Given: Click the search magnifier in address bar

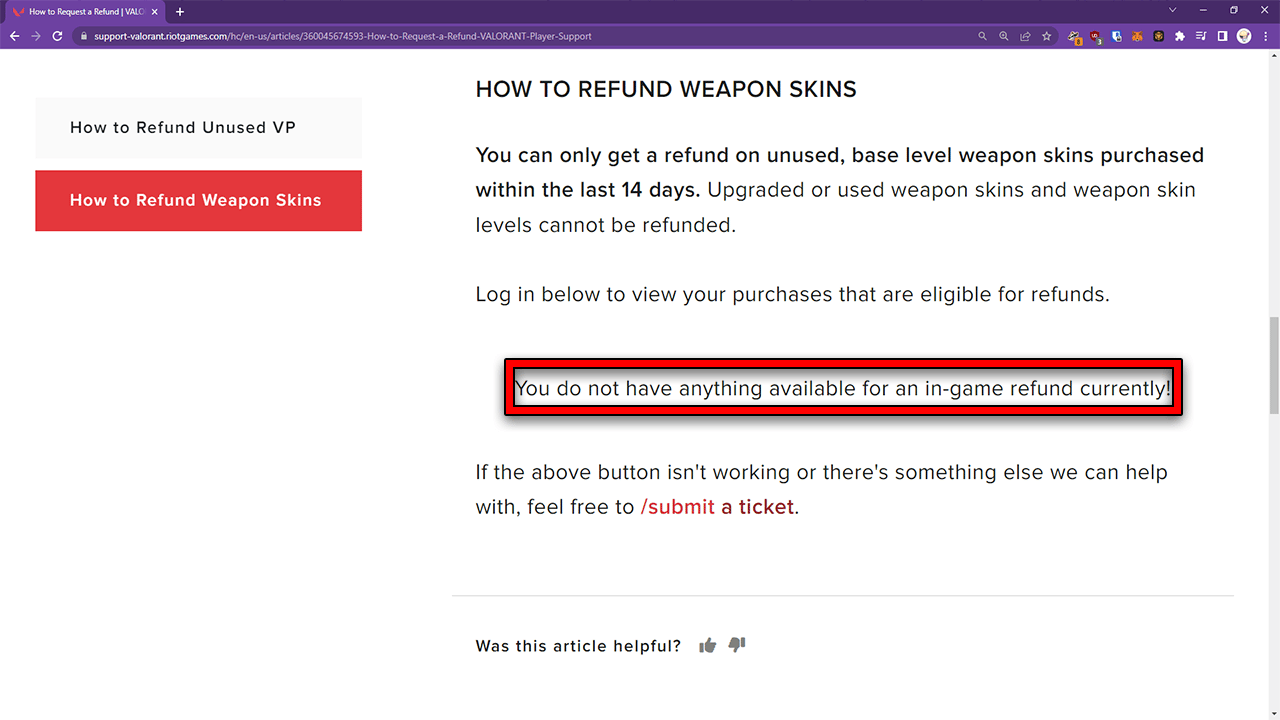Looking at the screenshot, I should 982,36.
